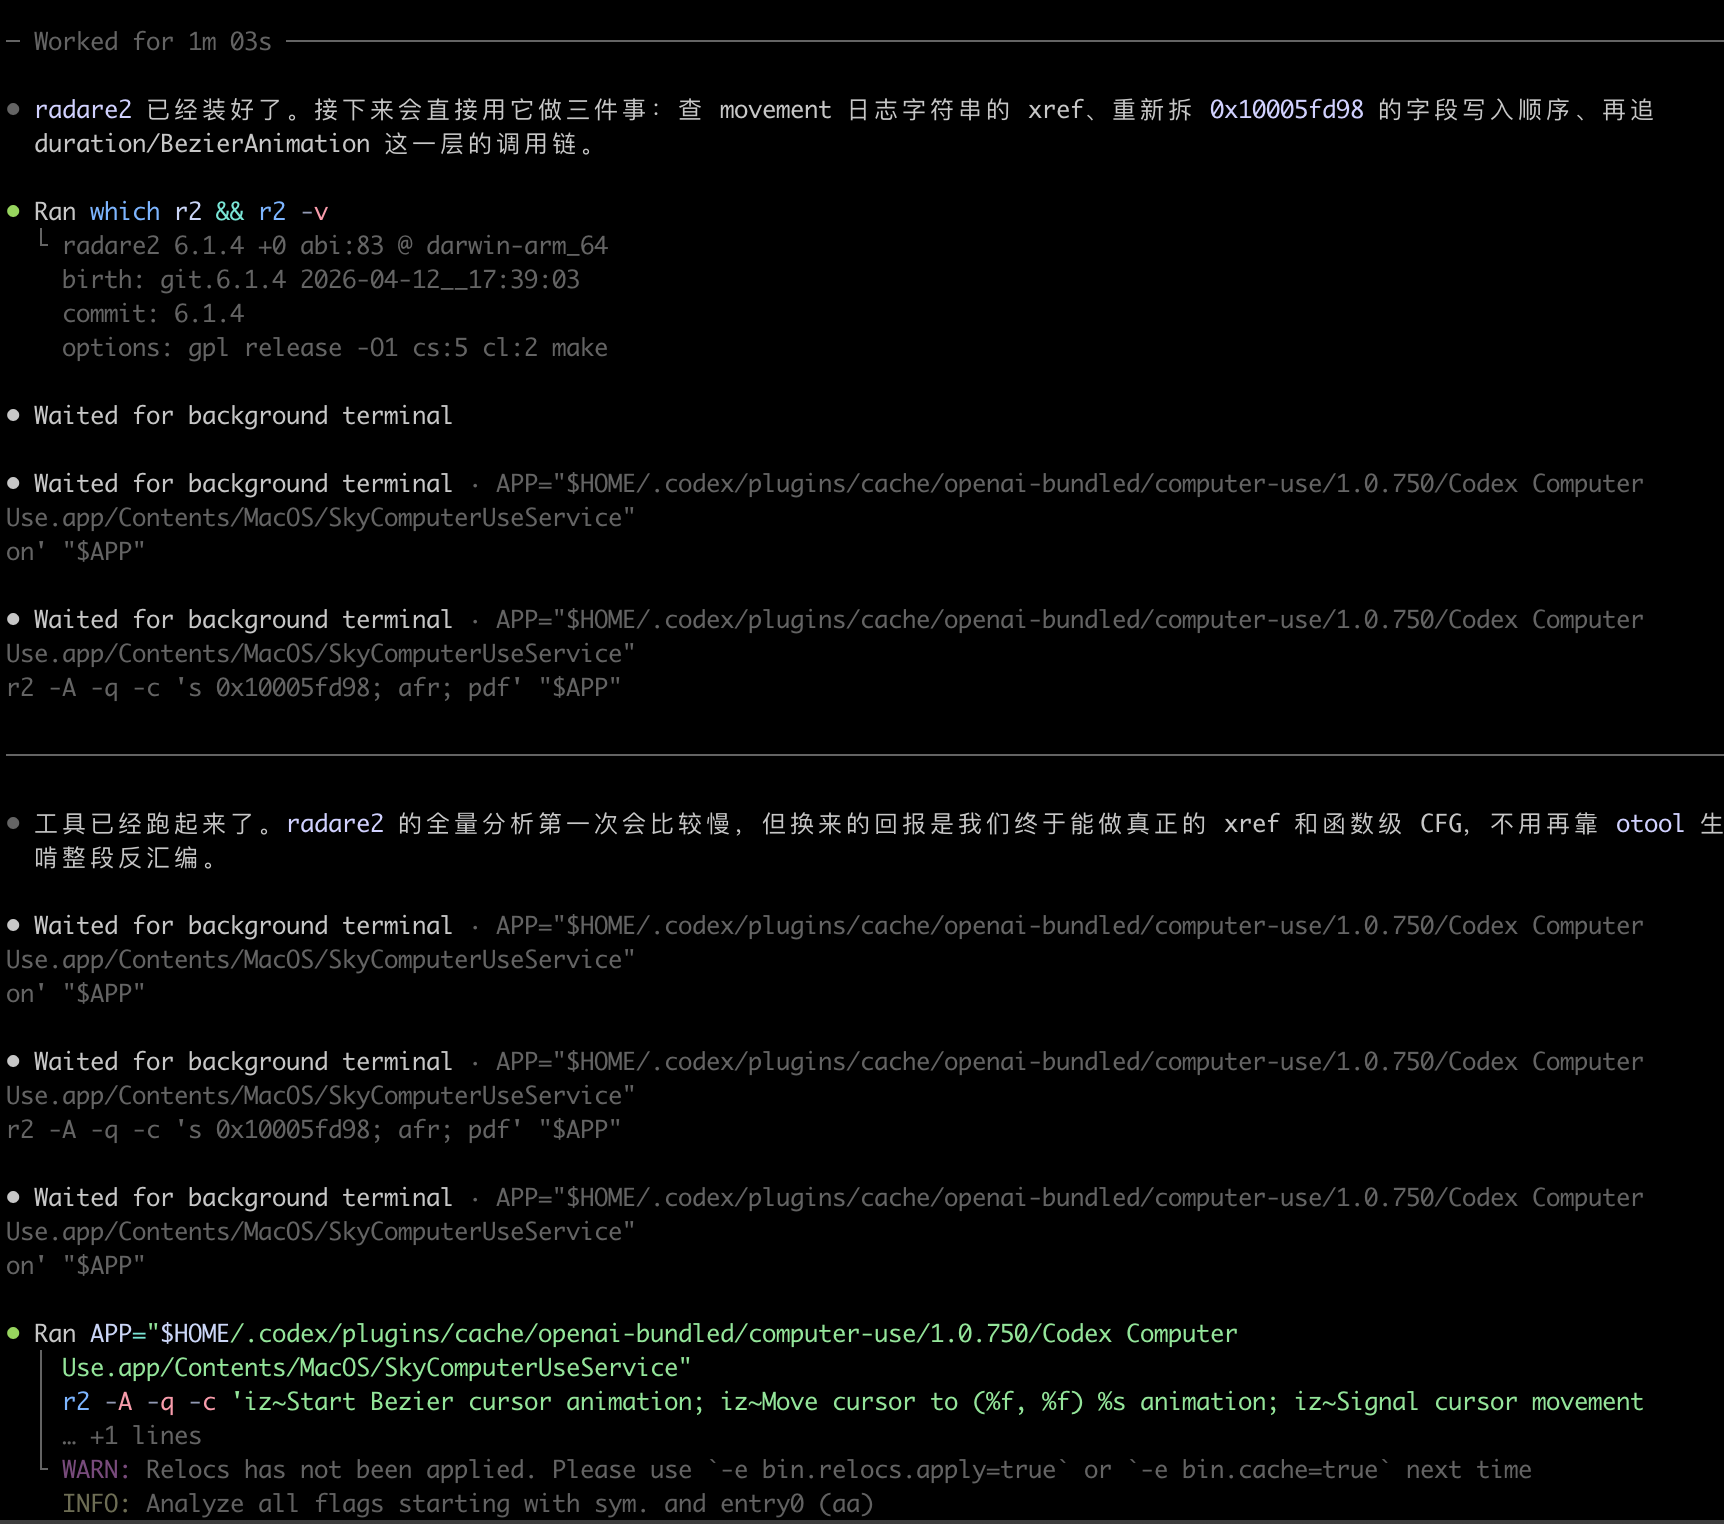The height and width of the screenshot is (1524, 1724).
Task: Click highlighted "radare2" in the second Chinese message
Action: (x=335, y=824)
